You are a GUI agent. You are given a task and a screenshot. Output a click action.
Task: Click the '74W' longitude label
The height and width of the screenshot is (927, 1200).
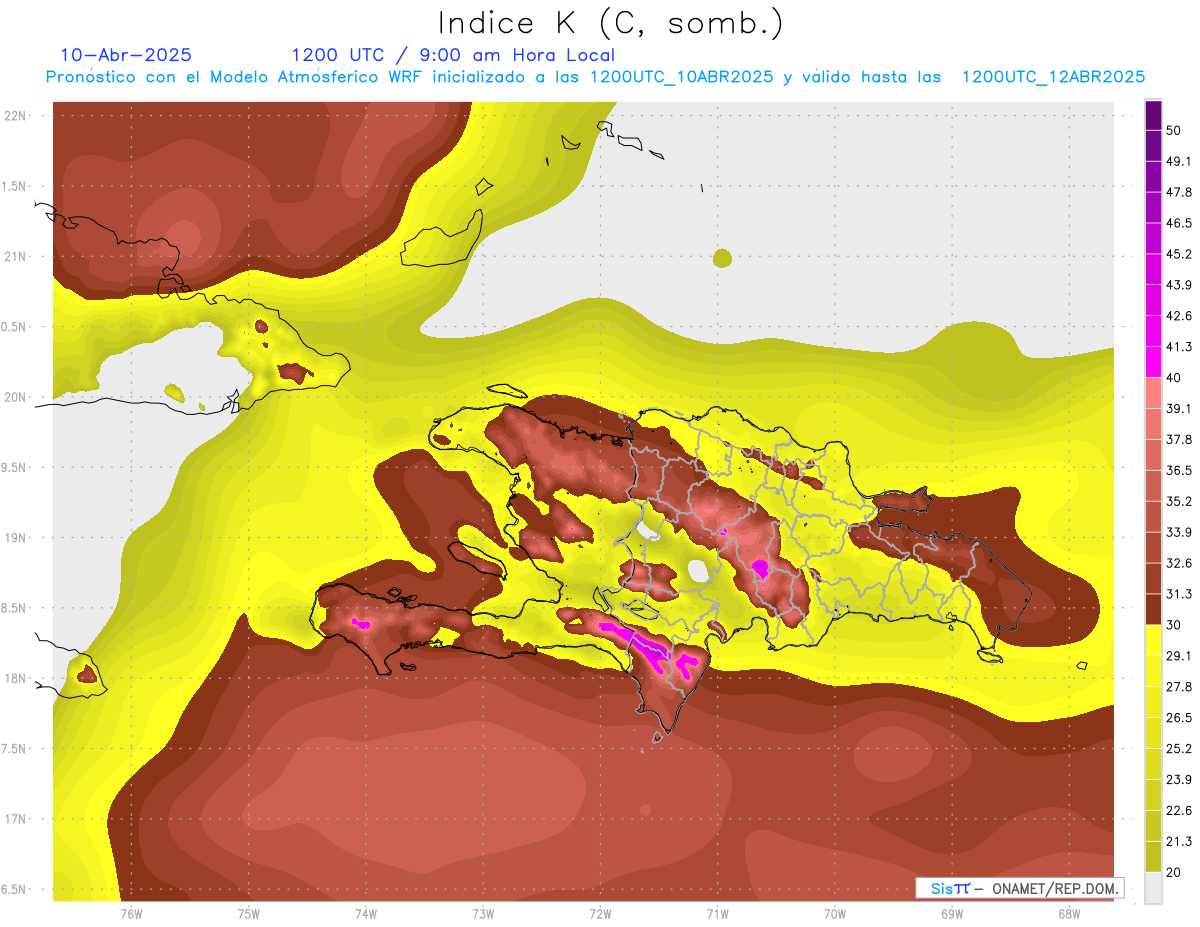click(x=366, y=914)
